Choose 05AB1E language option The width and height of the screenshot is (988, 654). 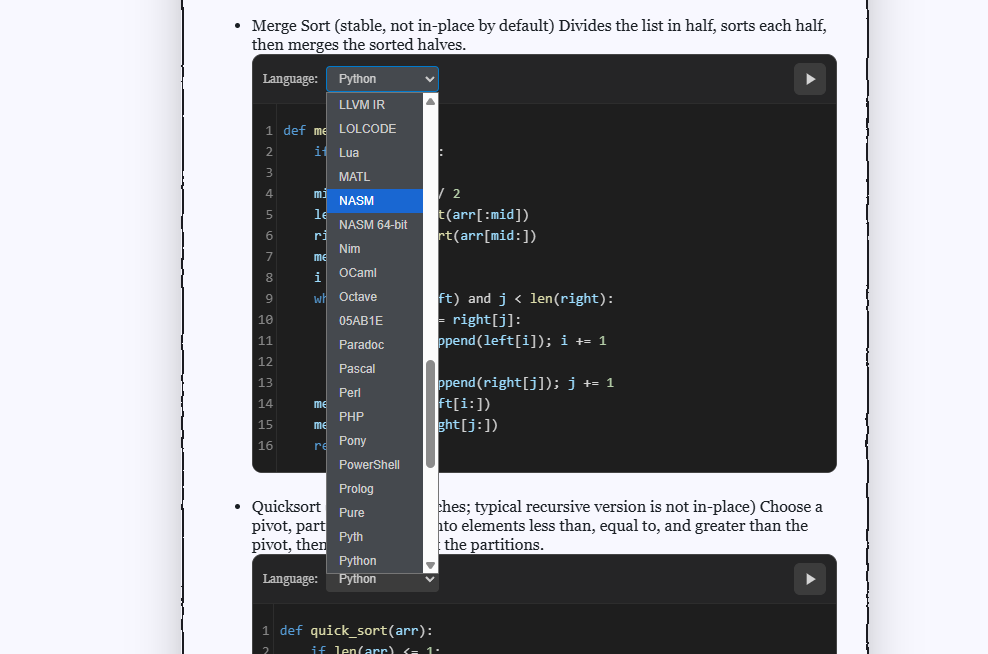pyautogui.click(x=375, y=320)
